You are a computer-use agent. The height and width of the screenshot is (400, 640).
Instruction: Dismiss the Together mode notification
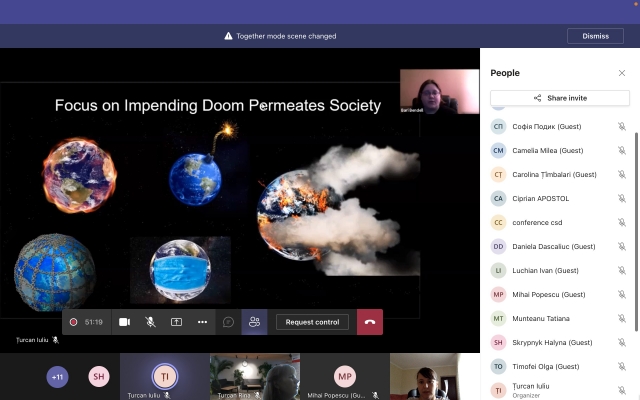(x=595, y=36)
